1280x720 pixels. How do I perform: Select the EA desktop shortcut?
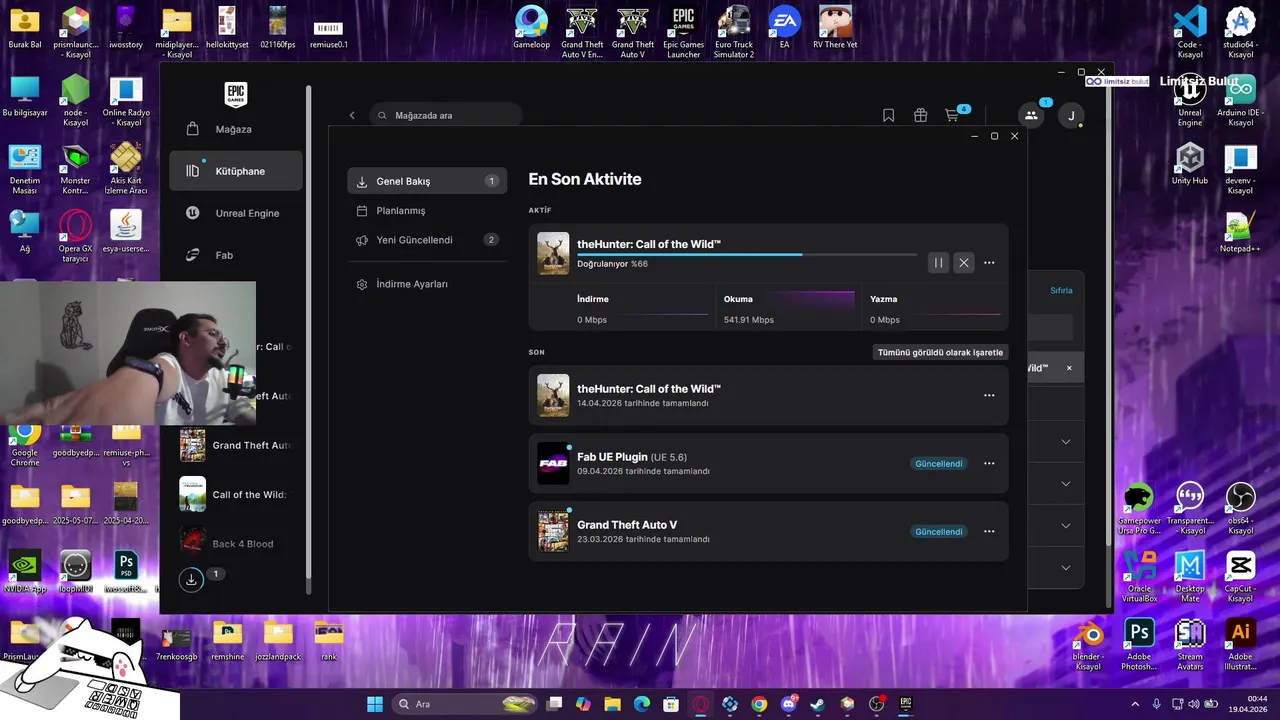(x=784, y=28)
